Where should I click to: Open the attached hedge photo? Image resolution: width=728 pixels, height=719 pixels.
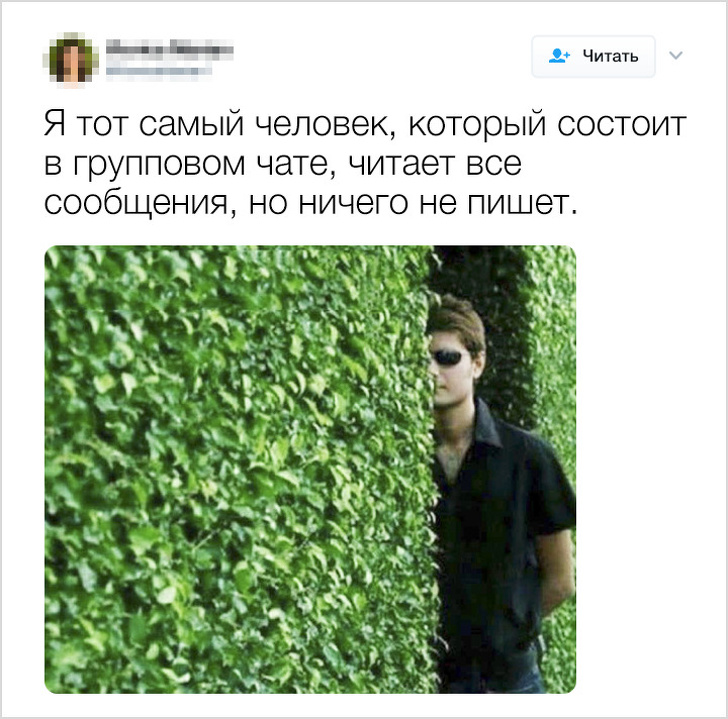[310, 469]
